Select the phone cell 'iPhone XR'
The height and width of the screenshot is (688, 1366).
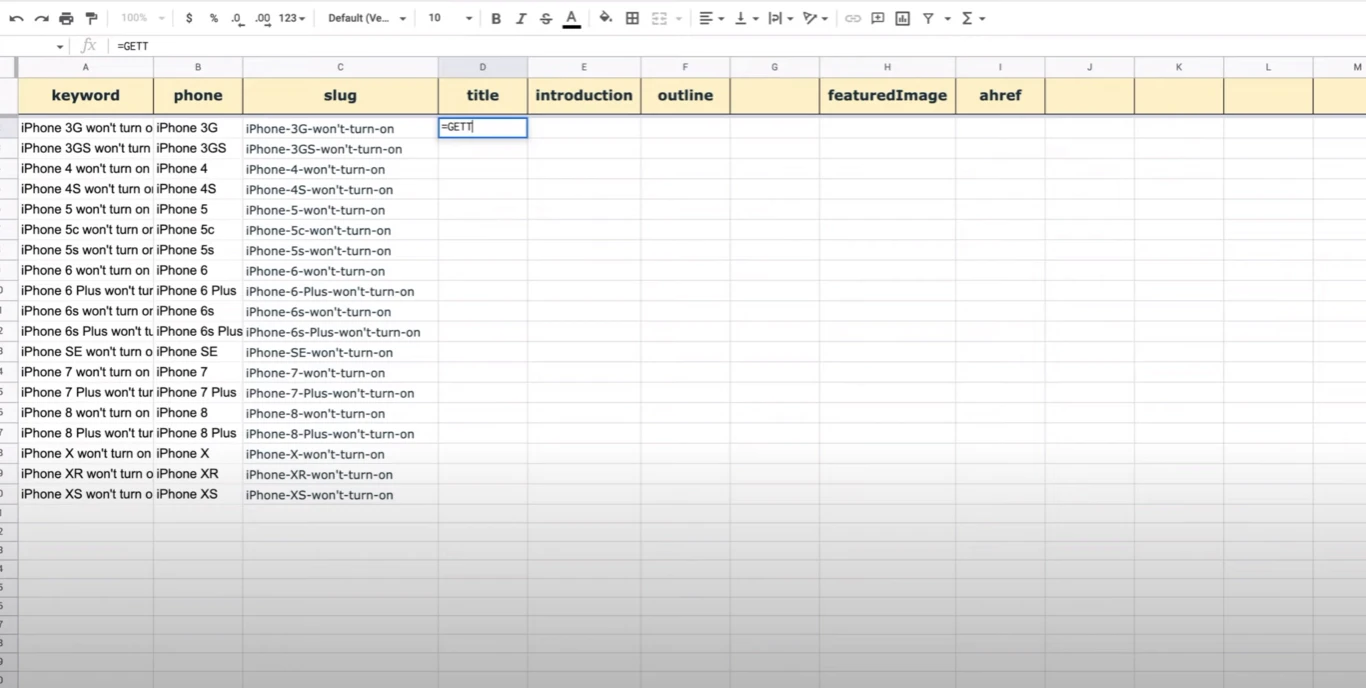198,474
